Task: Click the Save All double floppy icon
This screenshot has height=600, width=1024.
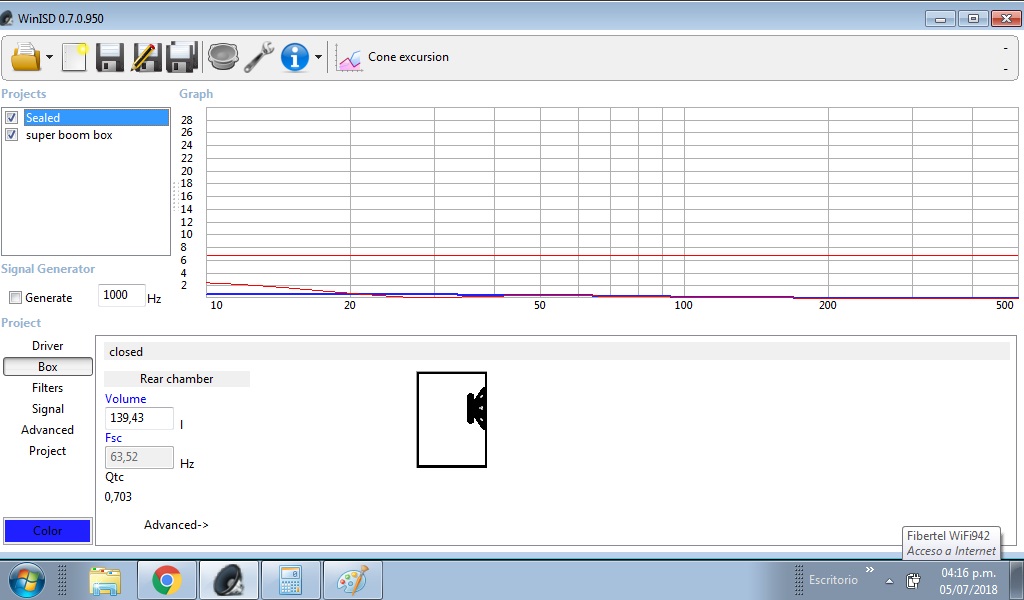Action: [182, 57]
